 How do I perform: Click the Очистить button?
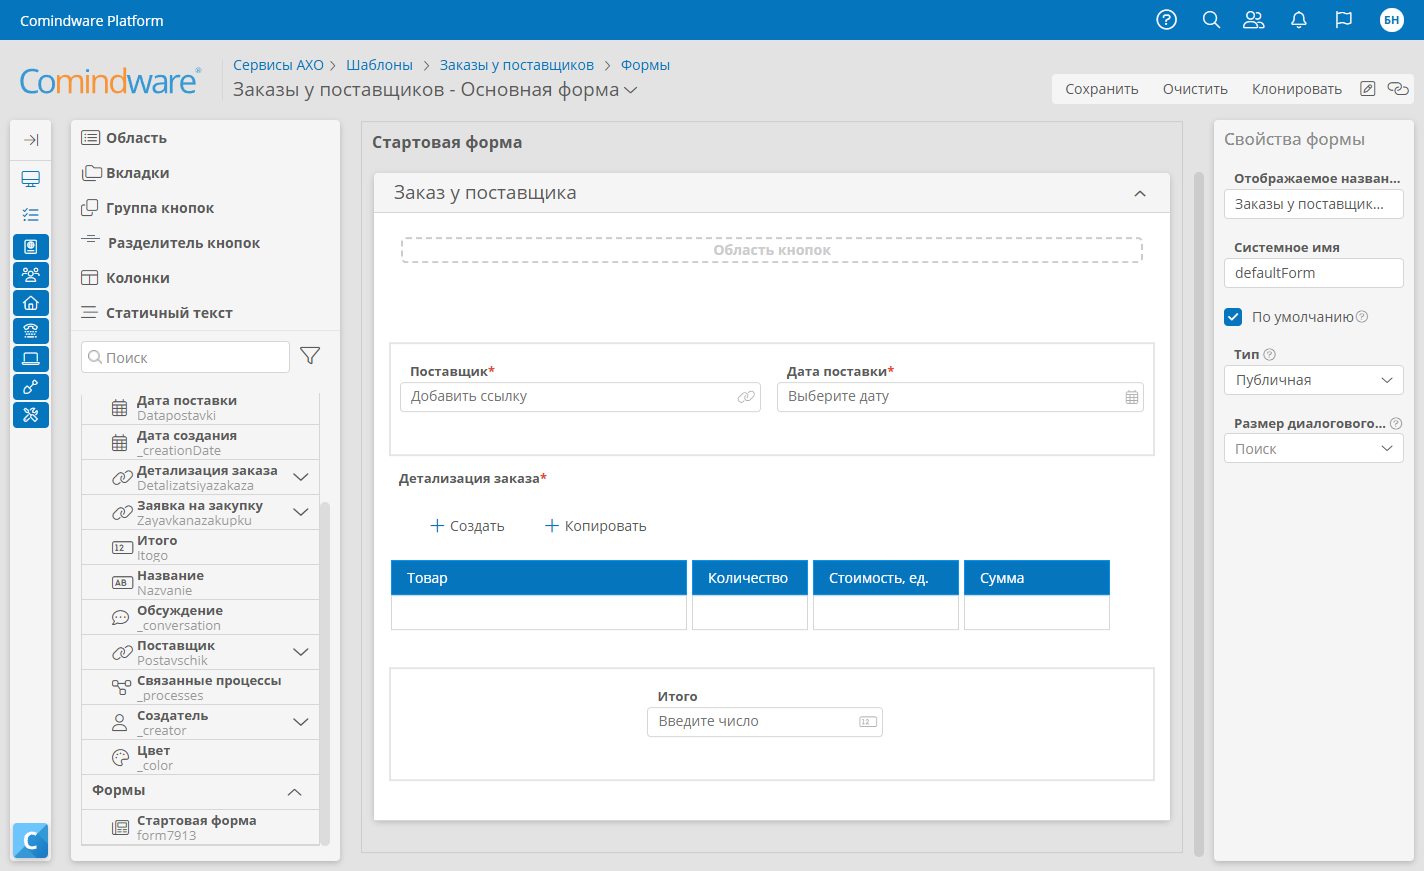[x=1195, y=89]
